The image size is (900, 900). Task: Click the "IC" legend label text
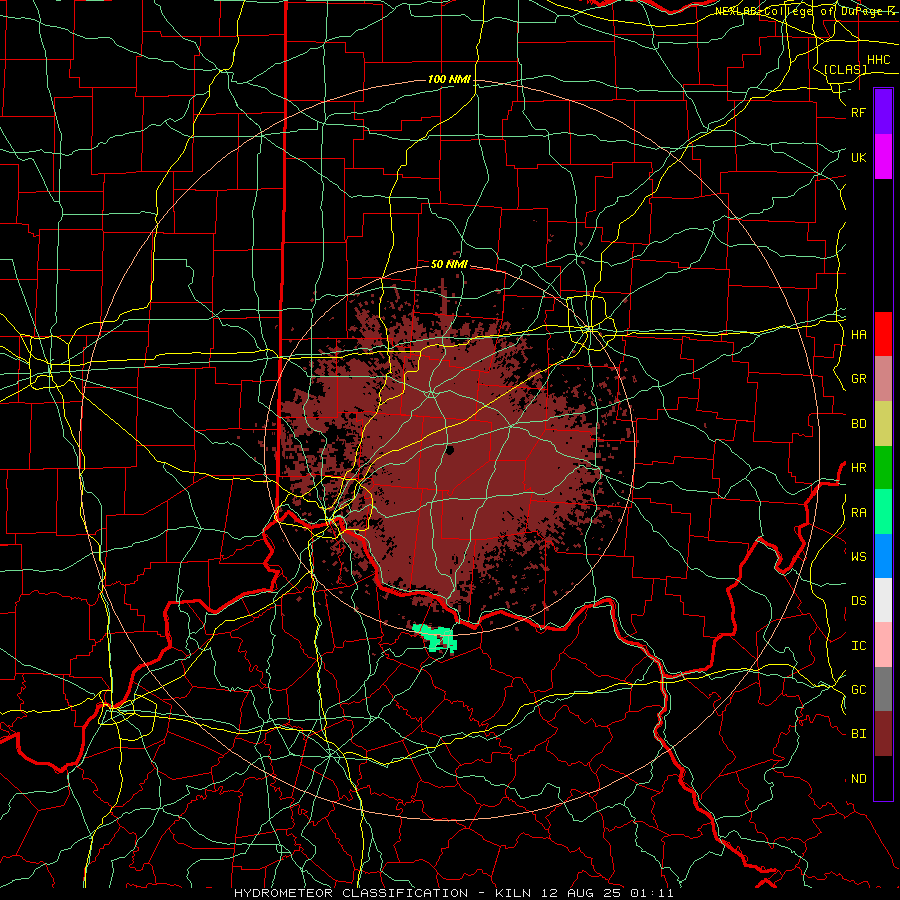[858, 645]
